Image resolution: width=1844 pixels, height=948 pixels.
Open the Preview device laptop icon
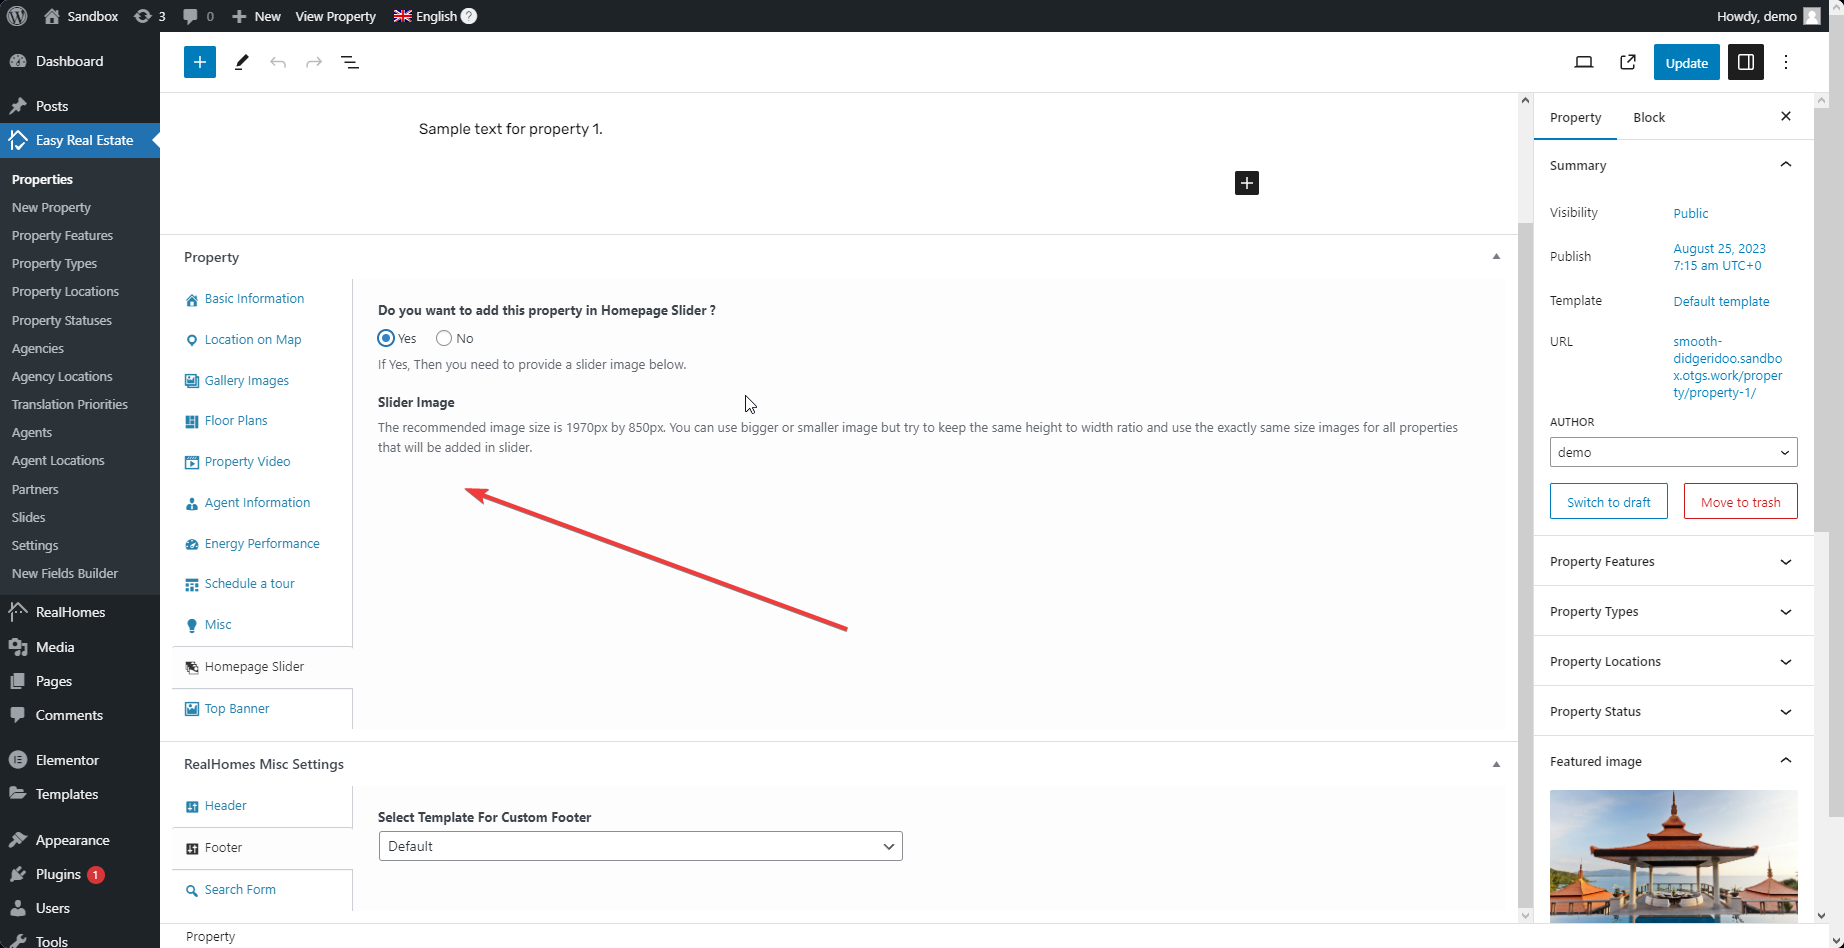pos(1584,62)
